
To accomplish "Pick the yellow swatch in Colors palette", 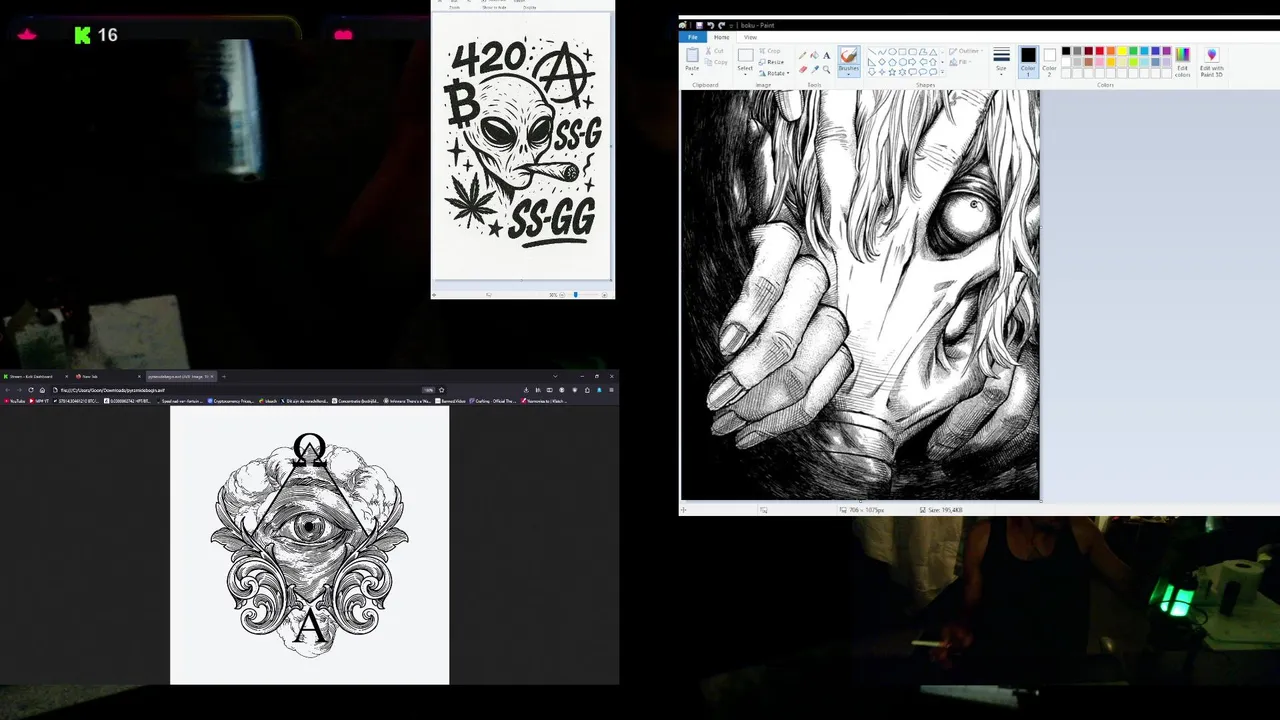I will (x=1122, y=51).
